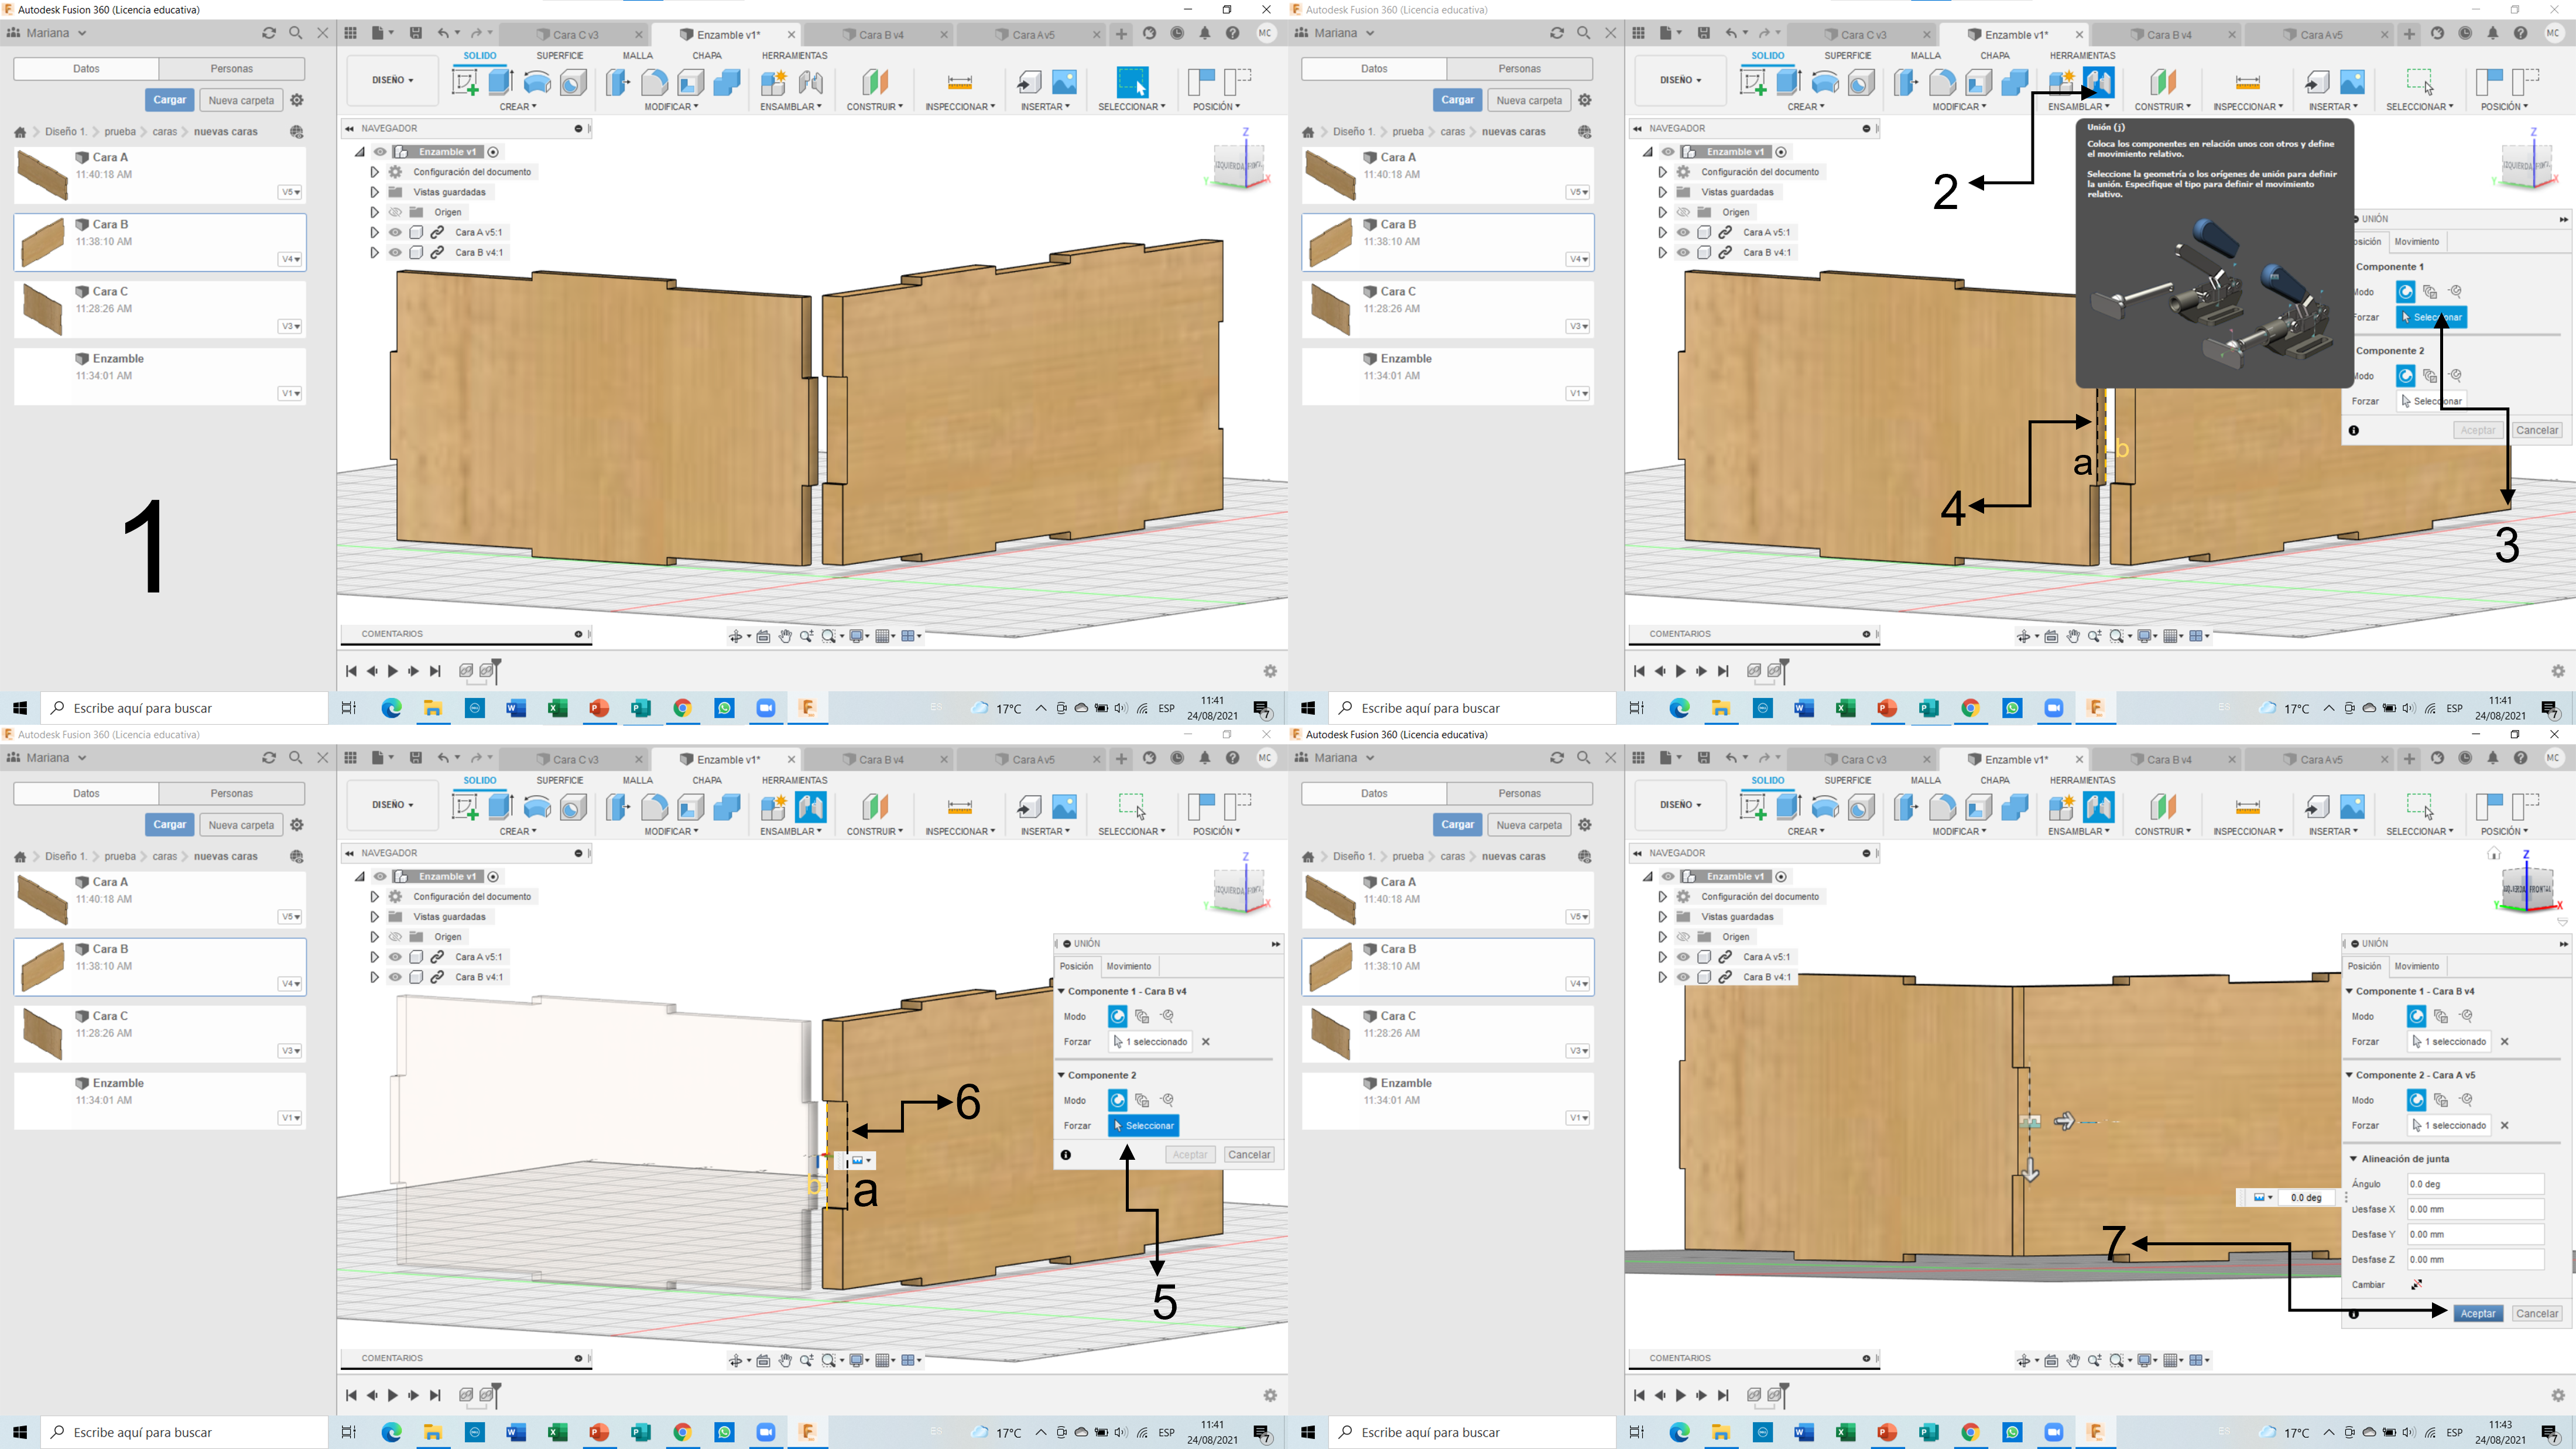The image size is (2576, 1449).
Task: Open SUPERFICIE ribbon tab in screenshot 1
Action: click(x=559, y=55)
